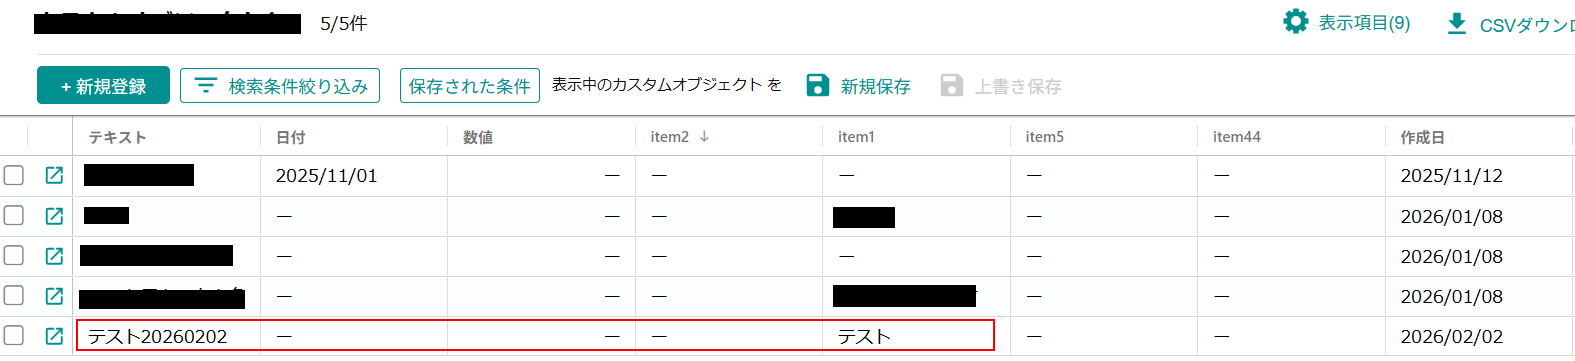Click the 作成日 column header
This screenshot has height=361, width=1575.
tap(1422, 137)
